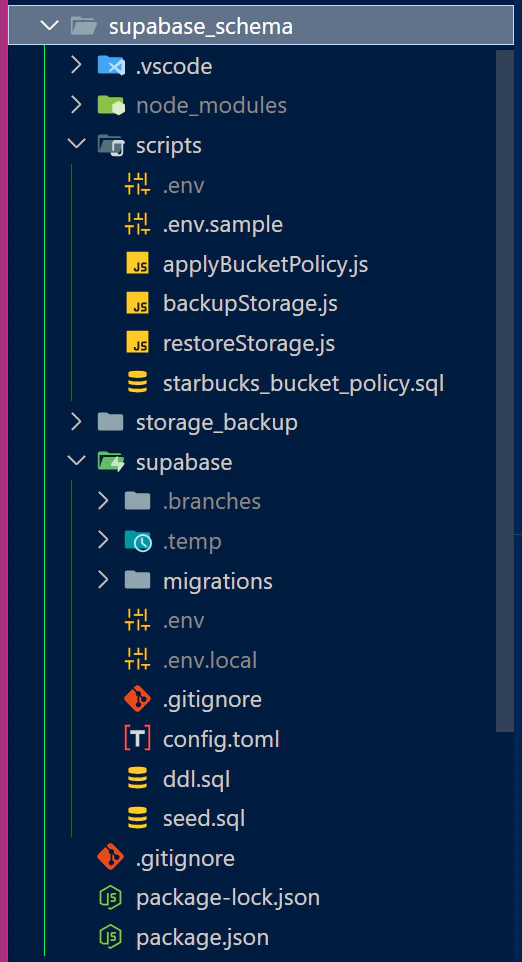Click the green supabase folder icon
The height and width of the screenshot is (962, 522).
(x=111, y=461)
